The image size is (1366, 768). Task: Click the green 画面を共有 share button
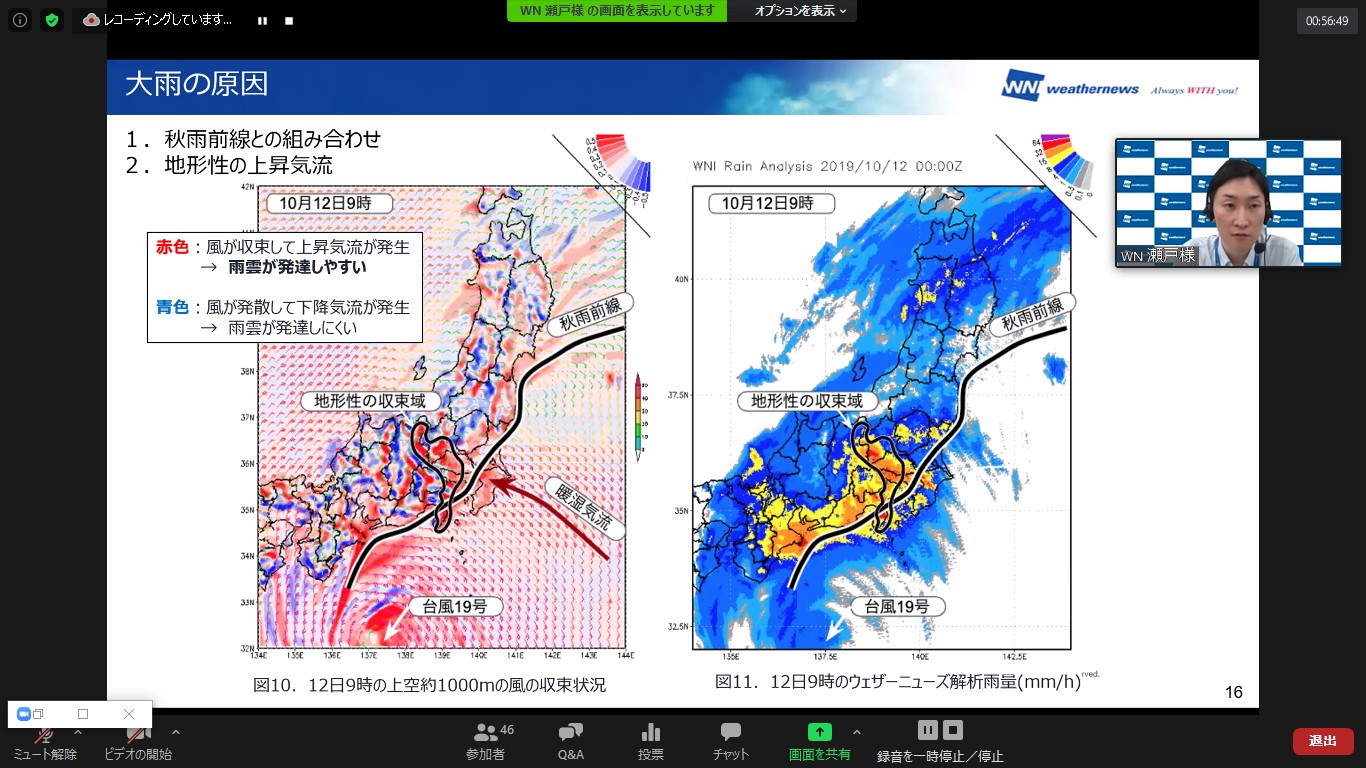(820, 742)
